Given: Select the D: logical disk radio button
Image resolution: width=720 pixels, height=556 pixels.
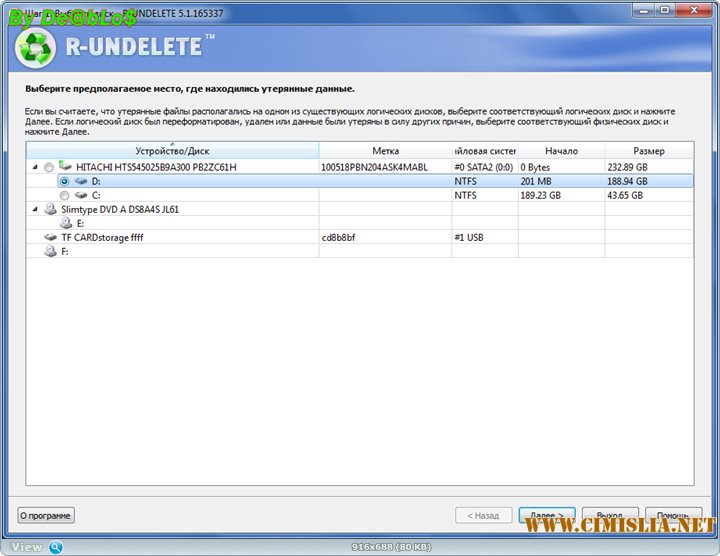Looking at the screenshot, I should [x=64, y=182].
